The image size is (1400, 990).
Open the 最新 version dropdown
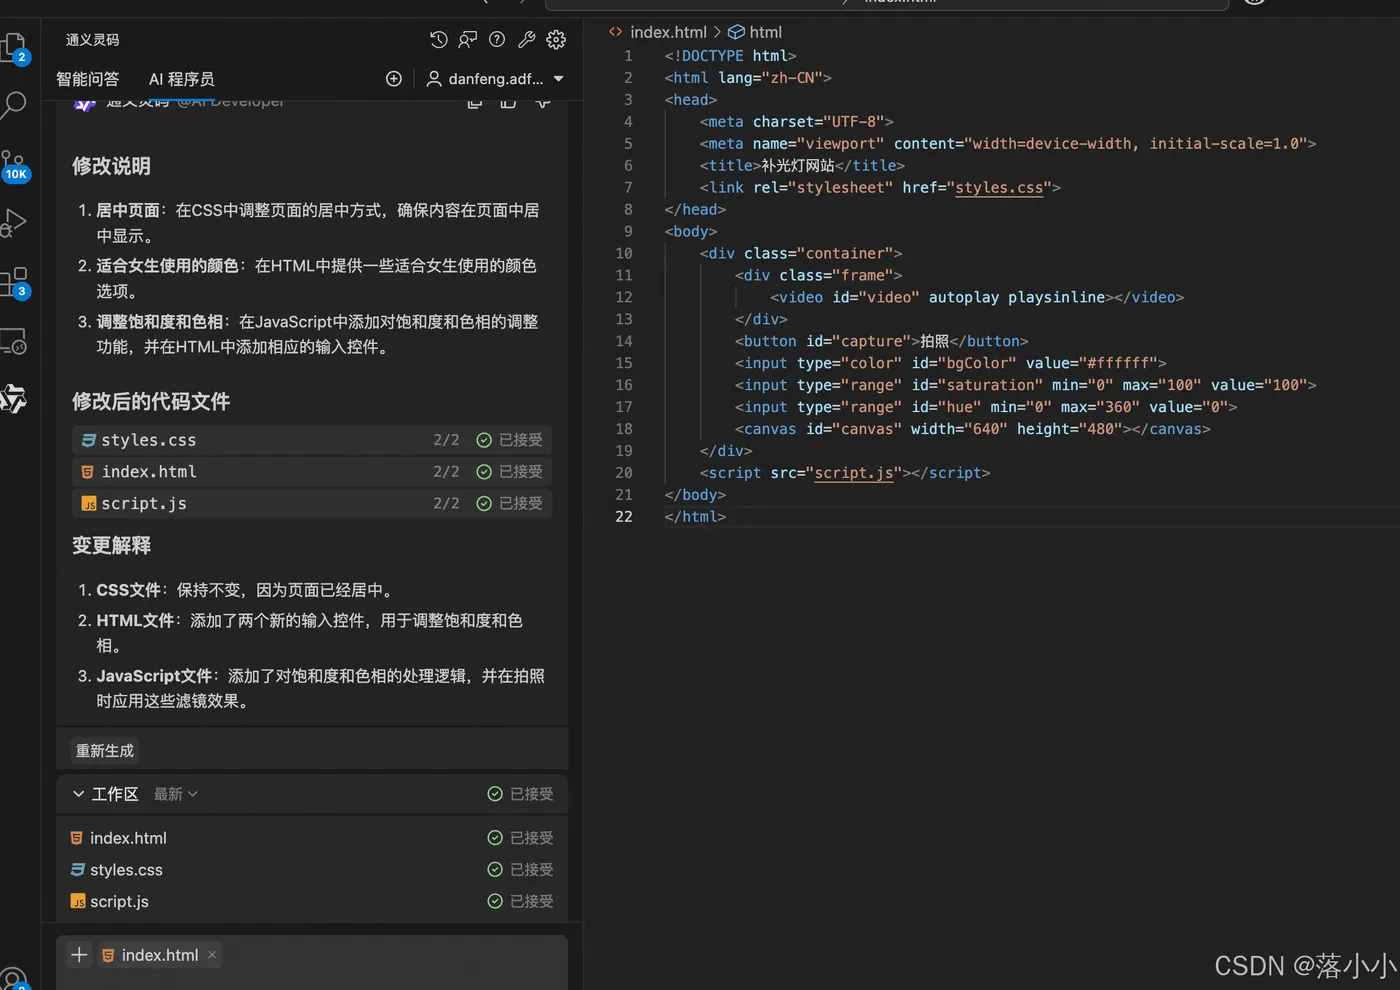(x=176, y=794)
